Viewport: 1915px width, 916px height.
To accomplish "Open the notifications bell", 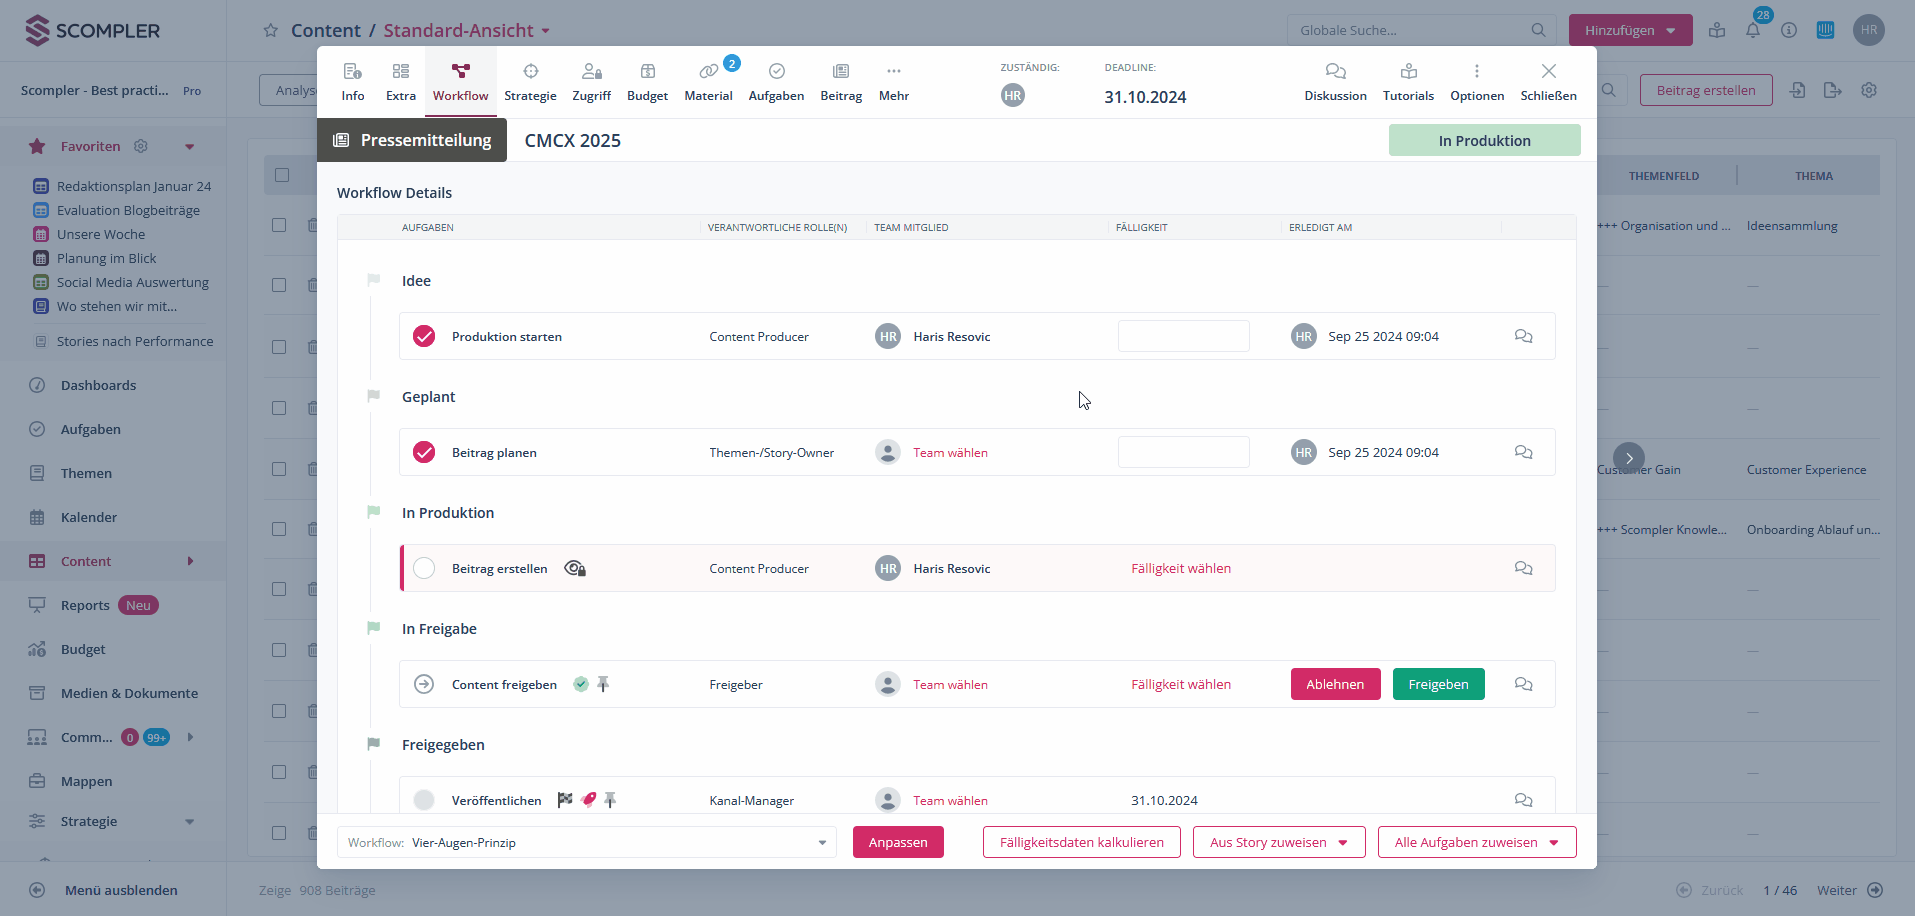I will (x=1753, y=30).
